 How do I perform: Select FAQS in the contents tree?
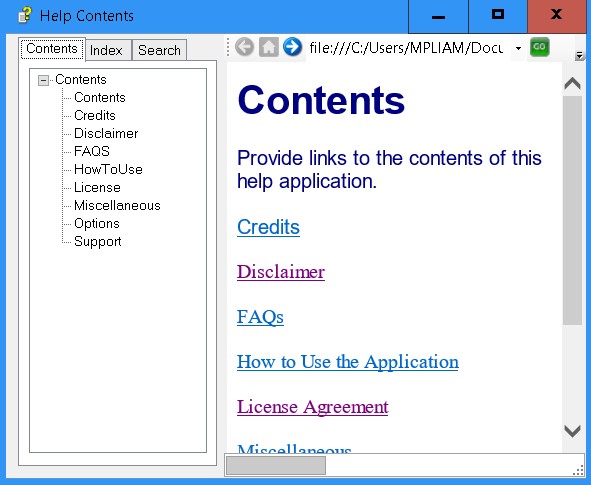(x=92, y=151)
